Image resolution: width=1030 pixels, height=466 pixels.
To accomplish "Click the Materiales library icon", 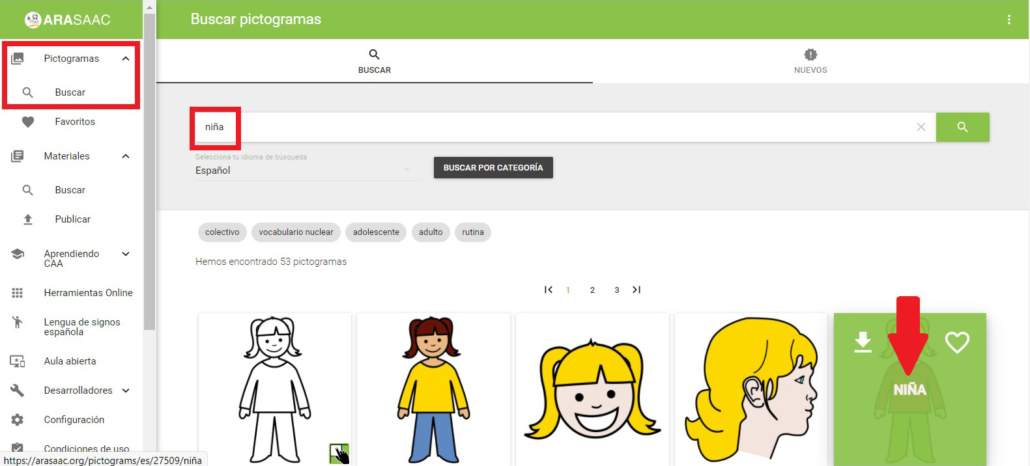I will pyautogui.click(x=18, y=156).
